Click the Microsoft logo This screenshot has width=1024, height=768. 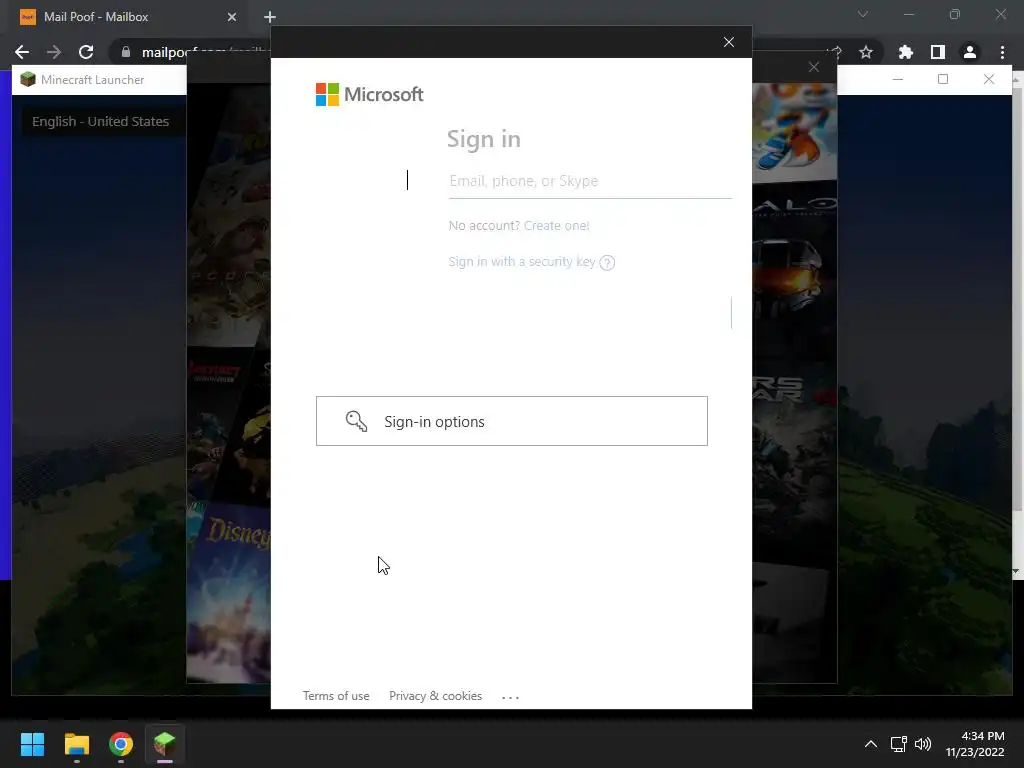point(370,95)
